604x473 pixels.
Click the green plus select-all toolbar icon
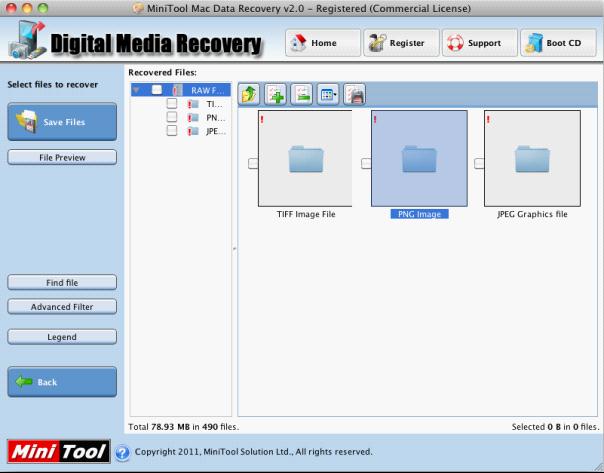(x=275, y=94)
